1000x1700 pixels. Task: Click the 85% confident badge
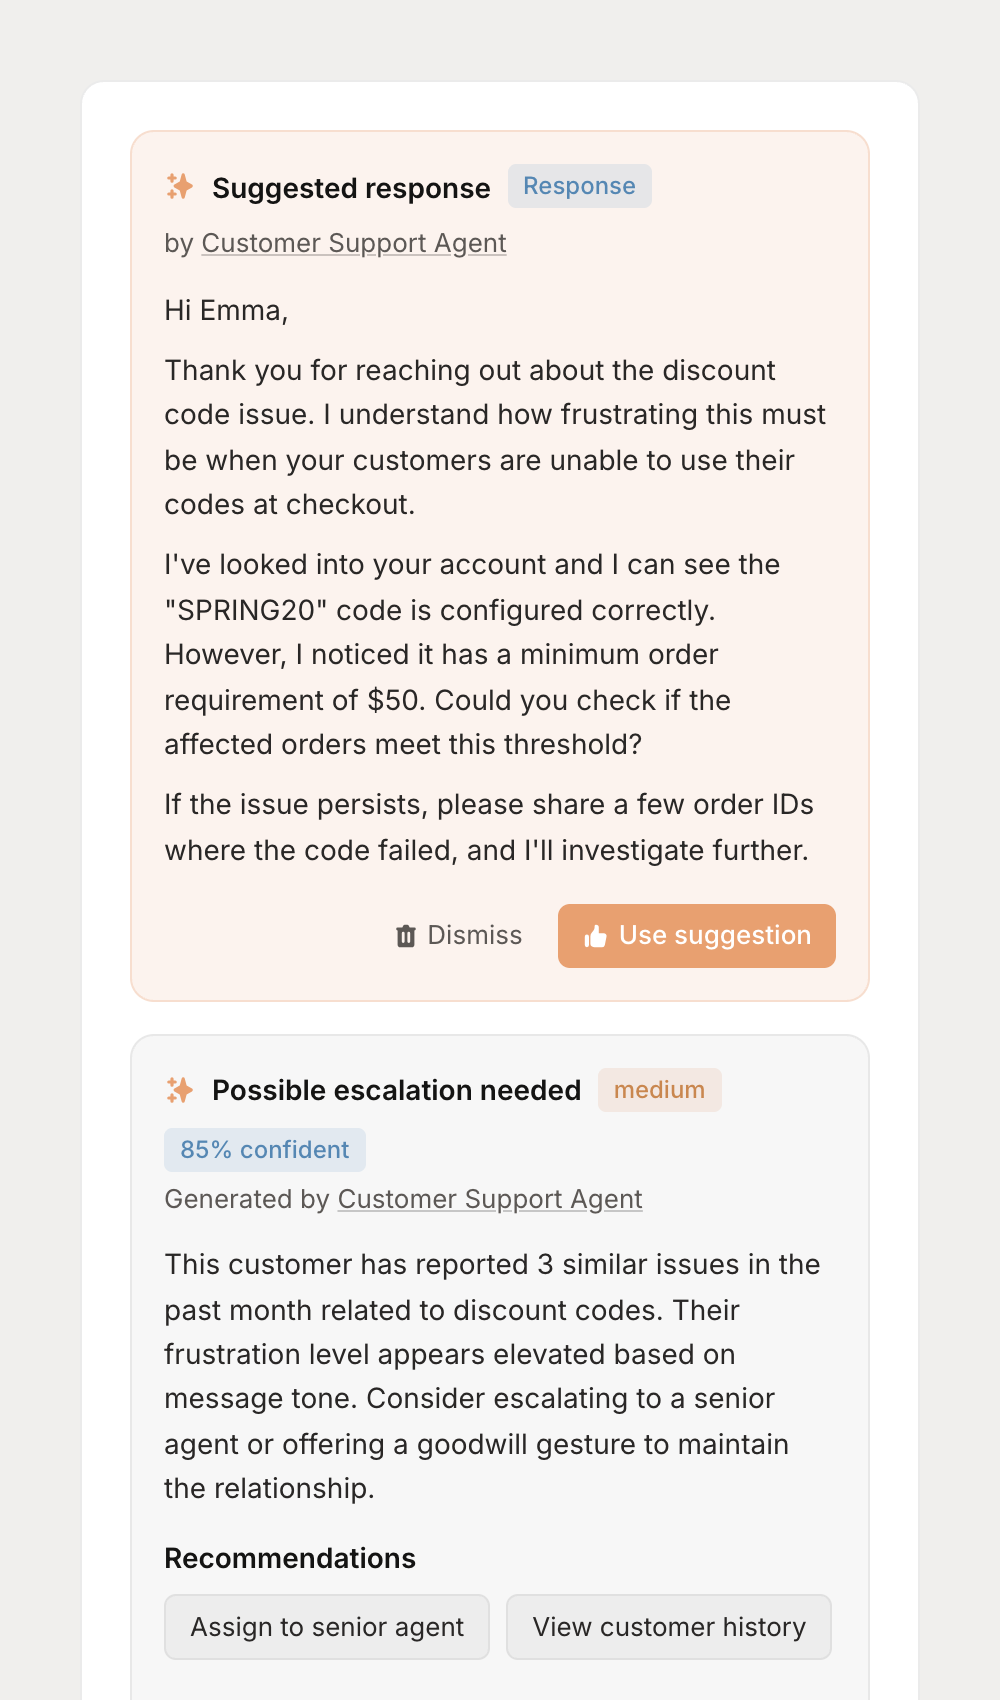[x=264, y=1149]
